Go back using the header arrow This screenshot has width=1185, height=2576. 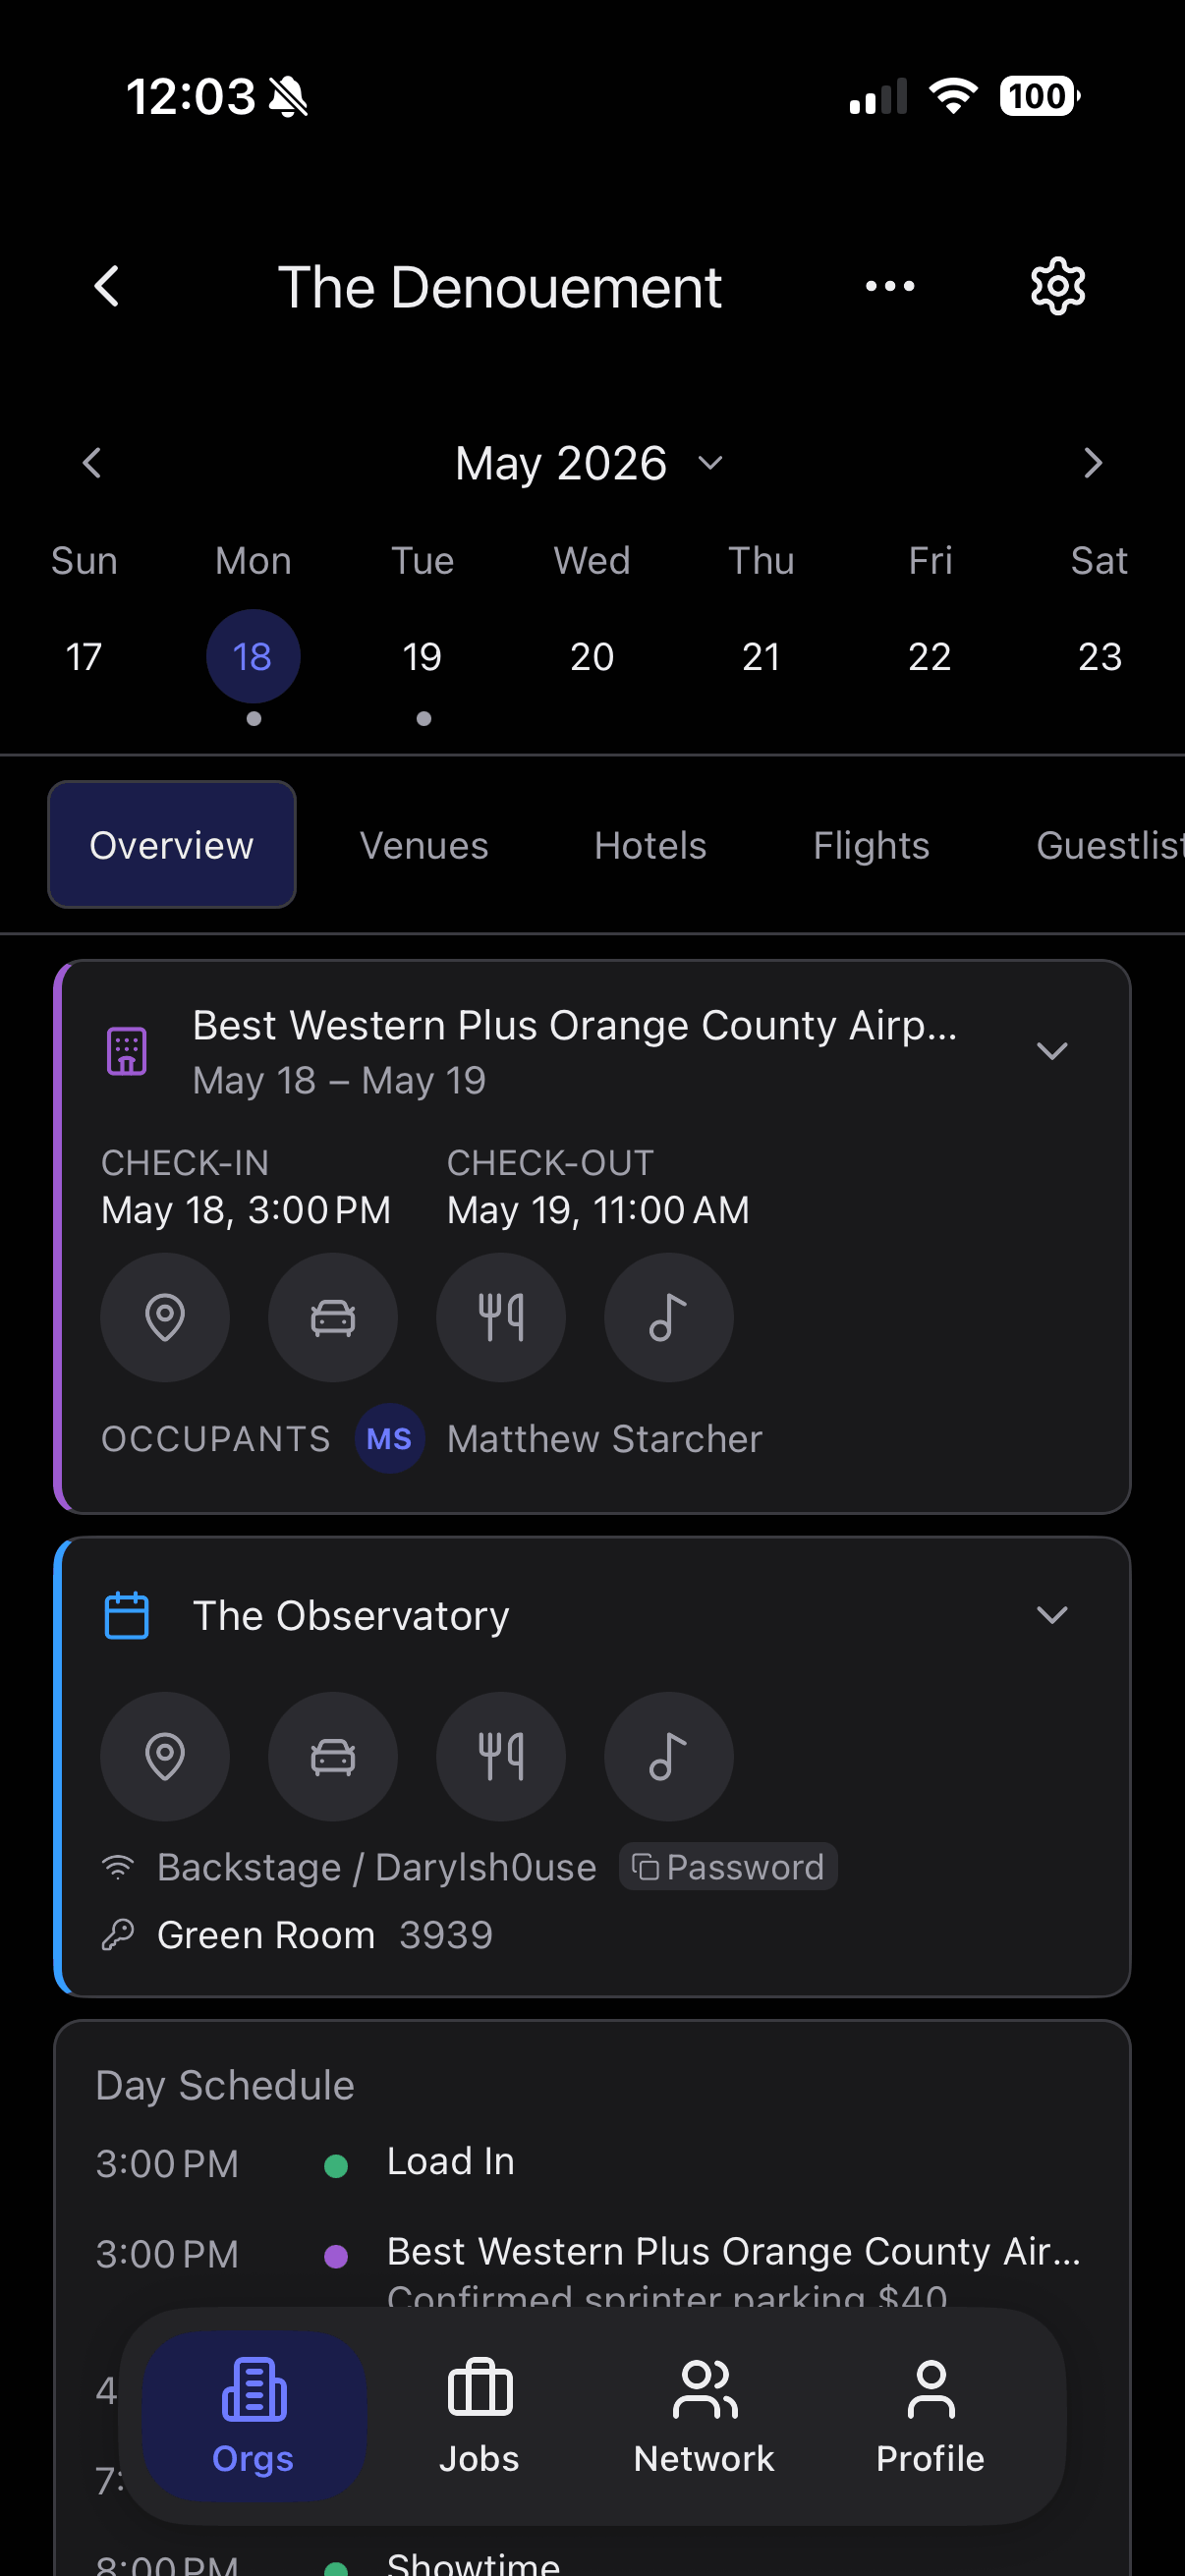tap(107, 287)
